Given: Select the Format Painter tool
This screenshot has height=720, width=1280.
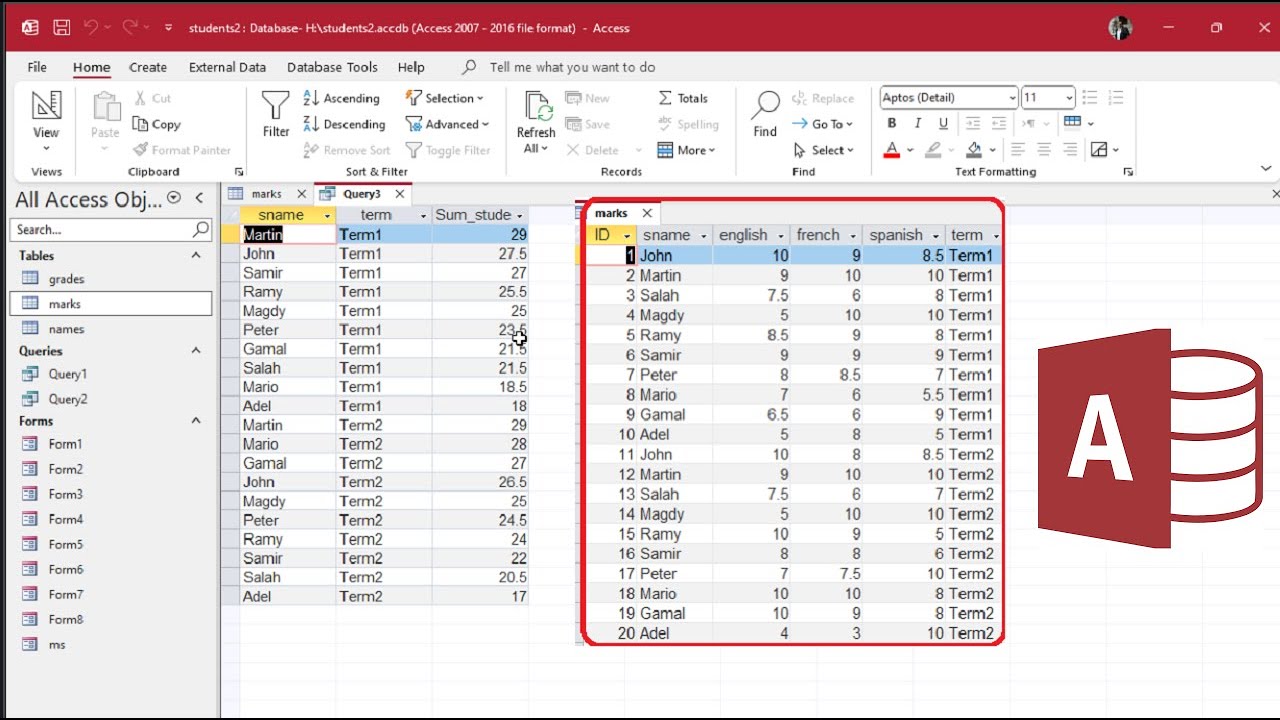Looking at the screenshot, I should tap(181, 150).
